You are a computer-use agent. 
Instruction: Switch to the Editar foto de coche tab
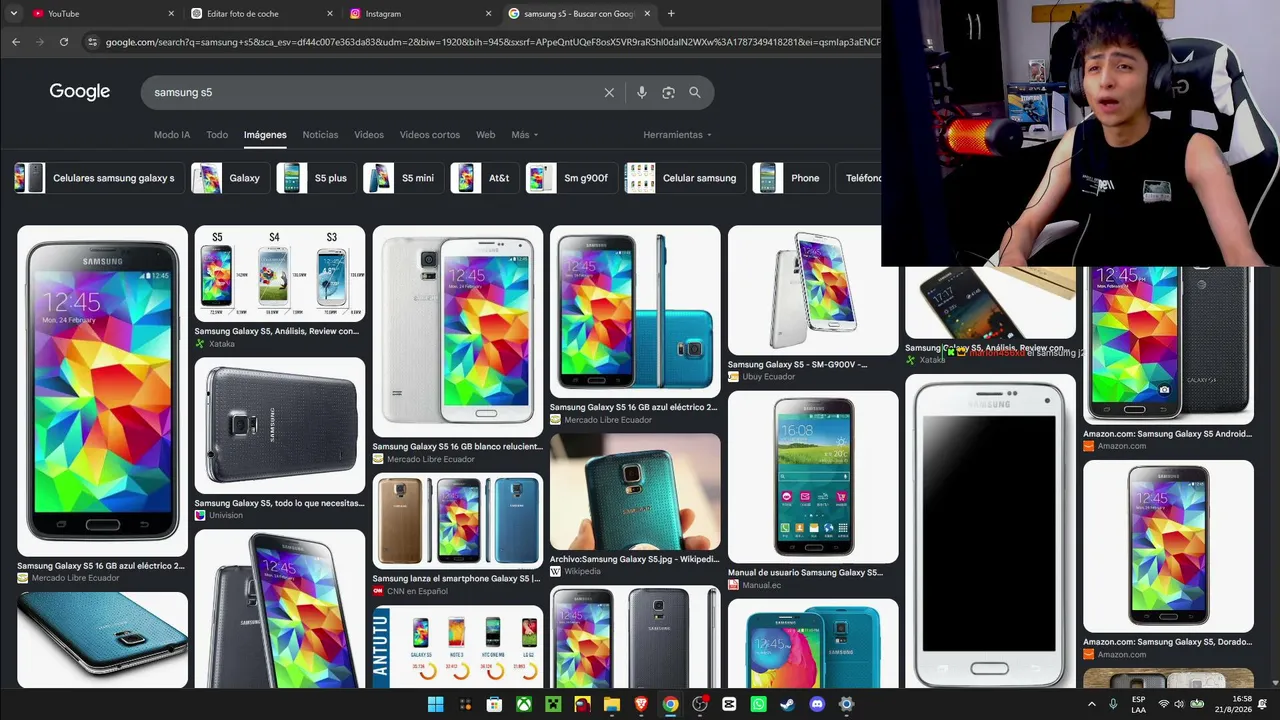[262, 14]
